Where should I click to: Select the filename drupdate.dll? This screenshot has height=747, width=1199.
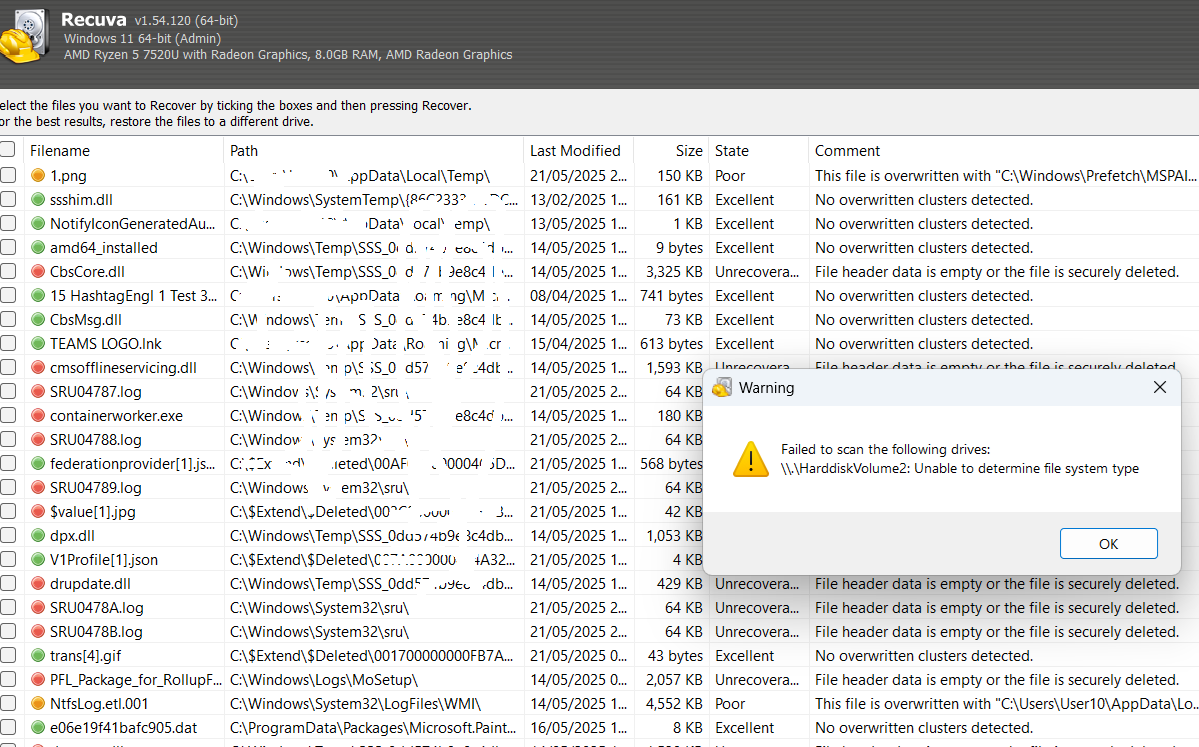(x=90, y=583)
